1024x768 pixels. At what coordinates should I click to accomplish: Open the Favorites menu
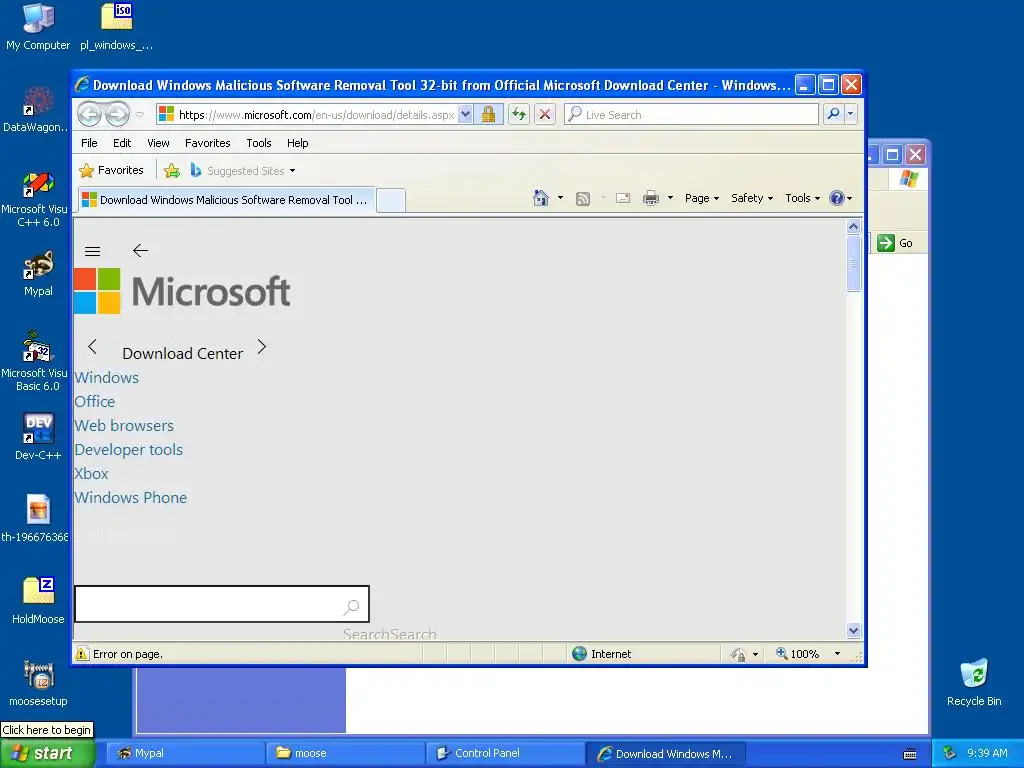(208, 143)
